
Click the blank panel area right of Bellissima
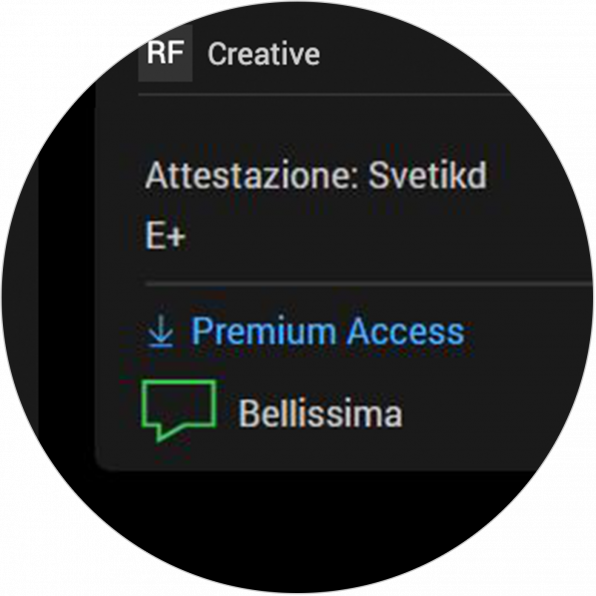[475, 413]
